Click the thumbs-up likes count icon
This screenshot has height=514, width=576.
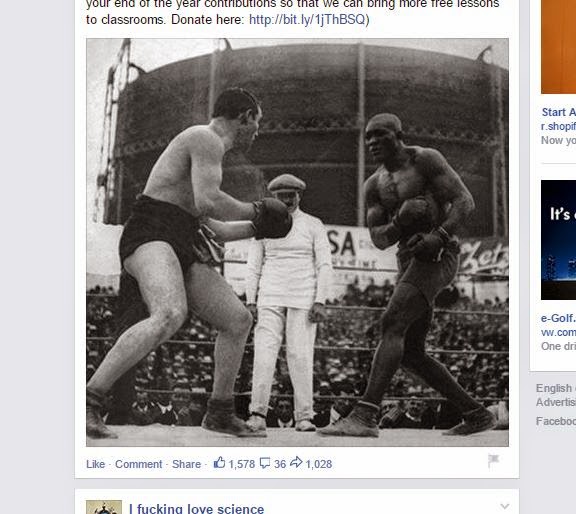219,463
